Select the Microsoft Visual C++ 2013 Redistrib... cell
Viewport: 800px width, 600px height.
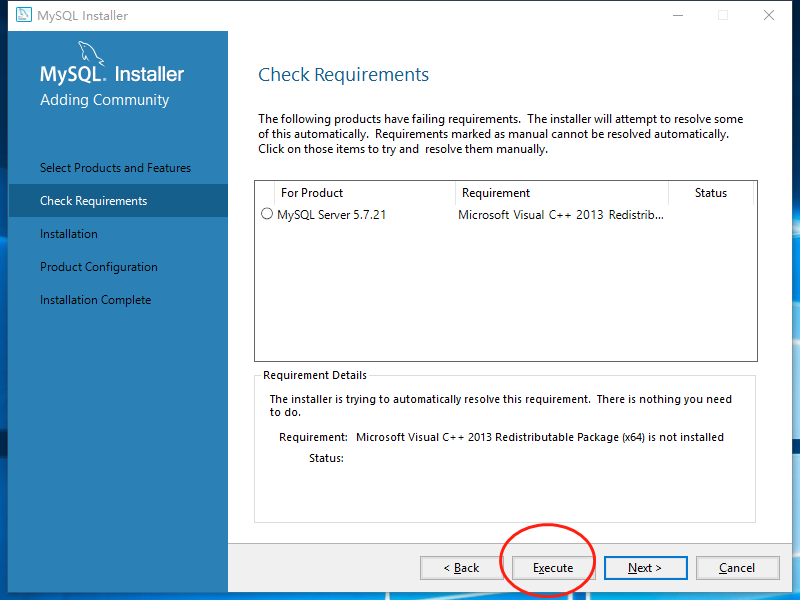tap(561, 215)
